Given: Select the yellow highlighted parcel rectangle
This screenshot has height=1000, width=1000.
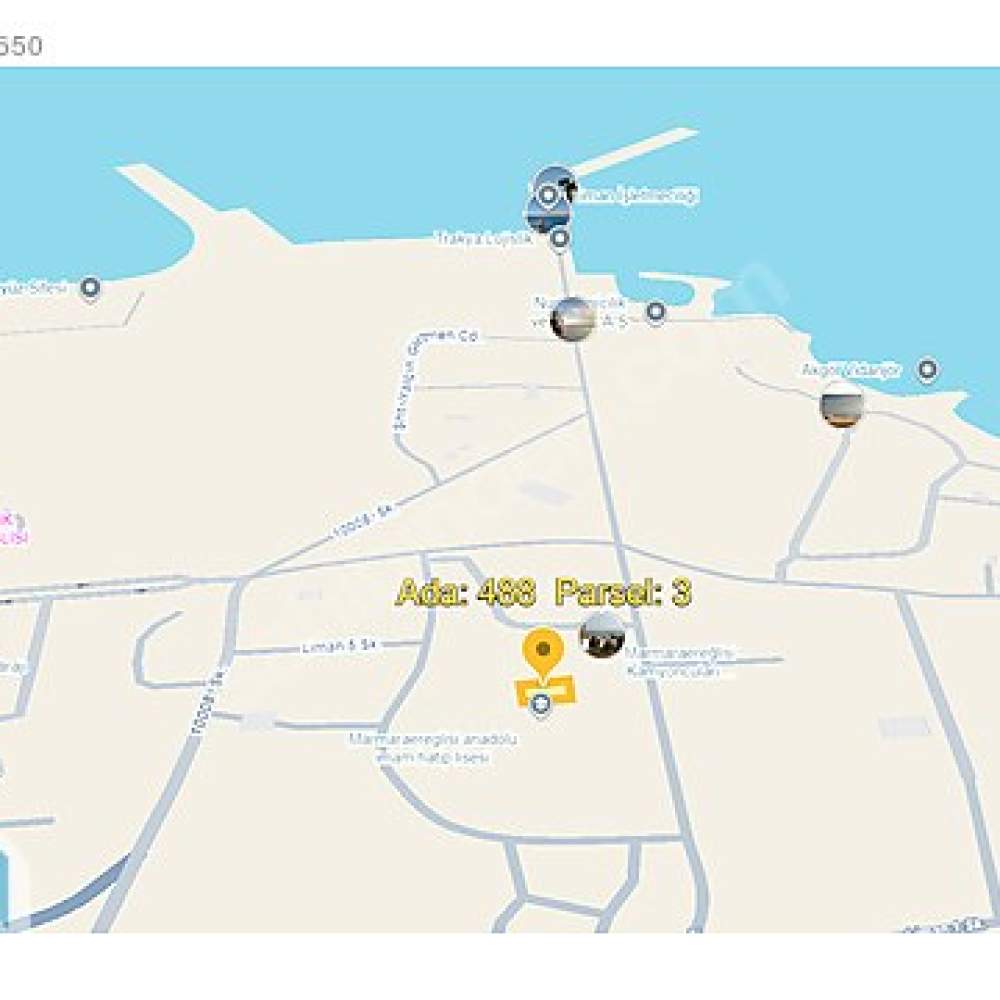Looking at the screenshot, I should click(x=545, y=691).
